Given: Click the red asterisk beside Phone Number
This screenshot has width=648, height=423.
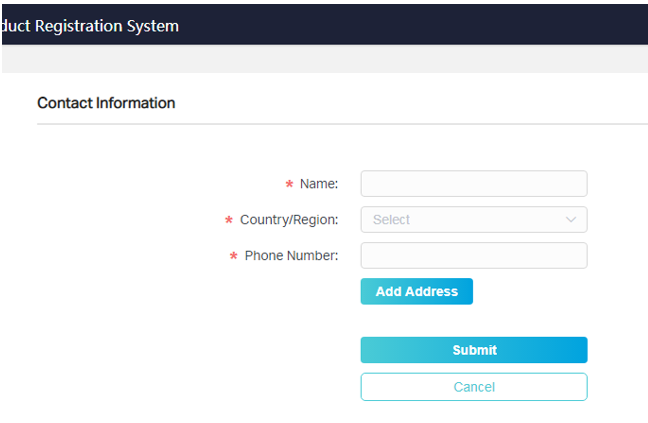Looking at the screenshot, I should click(x=234, y=257).
